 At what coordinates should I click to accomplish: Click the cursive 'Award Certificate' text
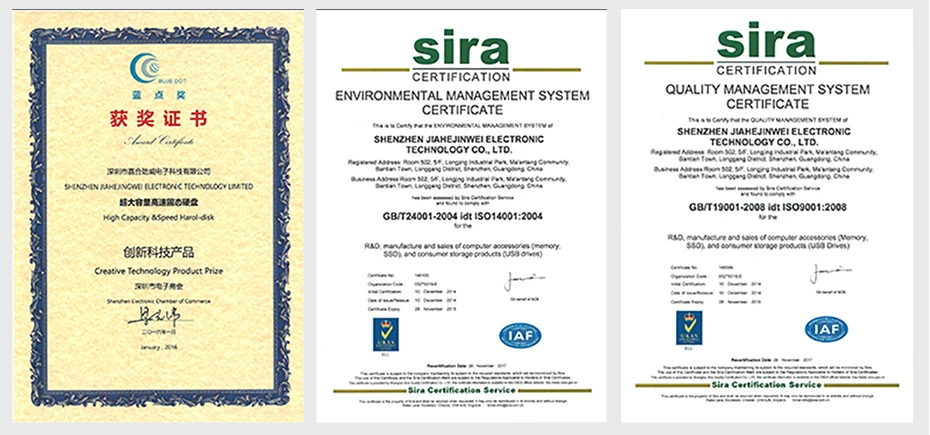tap(158, 141)
